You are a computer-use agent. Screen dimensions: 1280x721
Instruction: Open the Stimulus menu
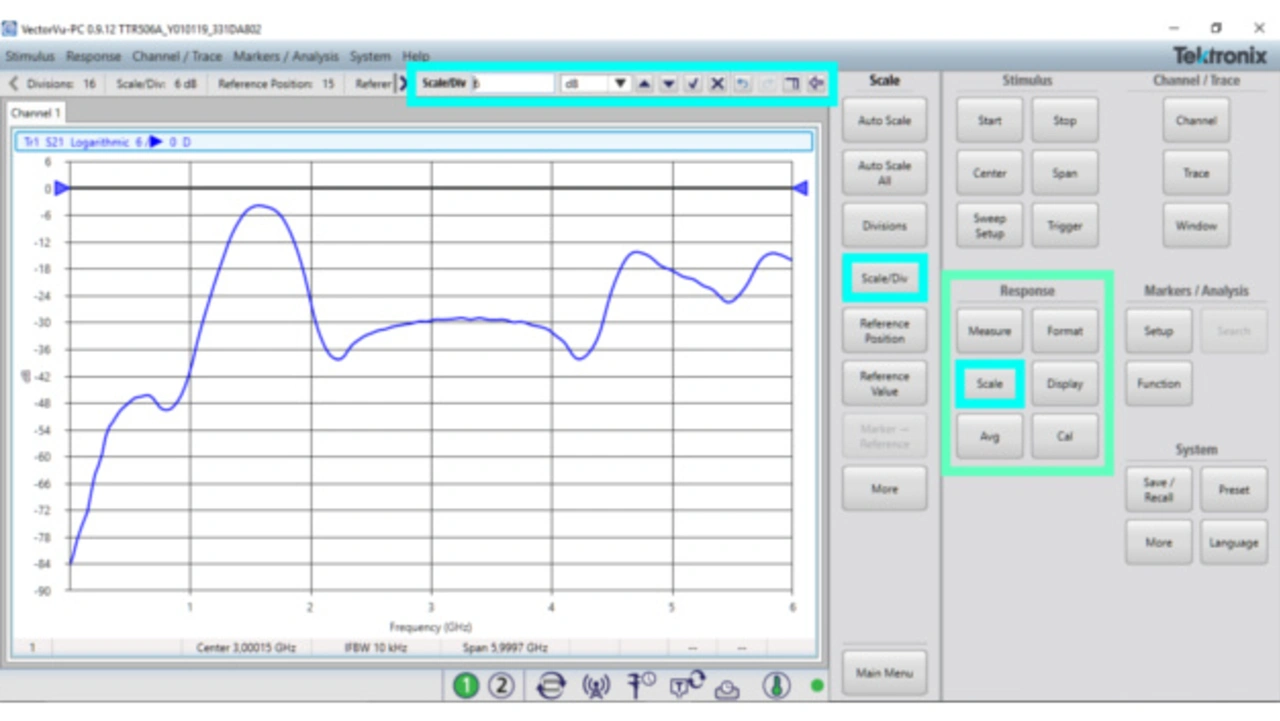pyautogui.click(x=30, y=57)
